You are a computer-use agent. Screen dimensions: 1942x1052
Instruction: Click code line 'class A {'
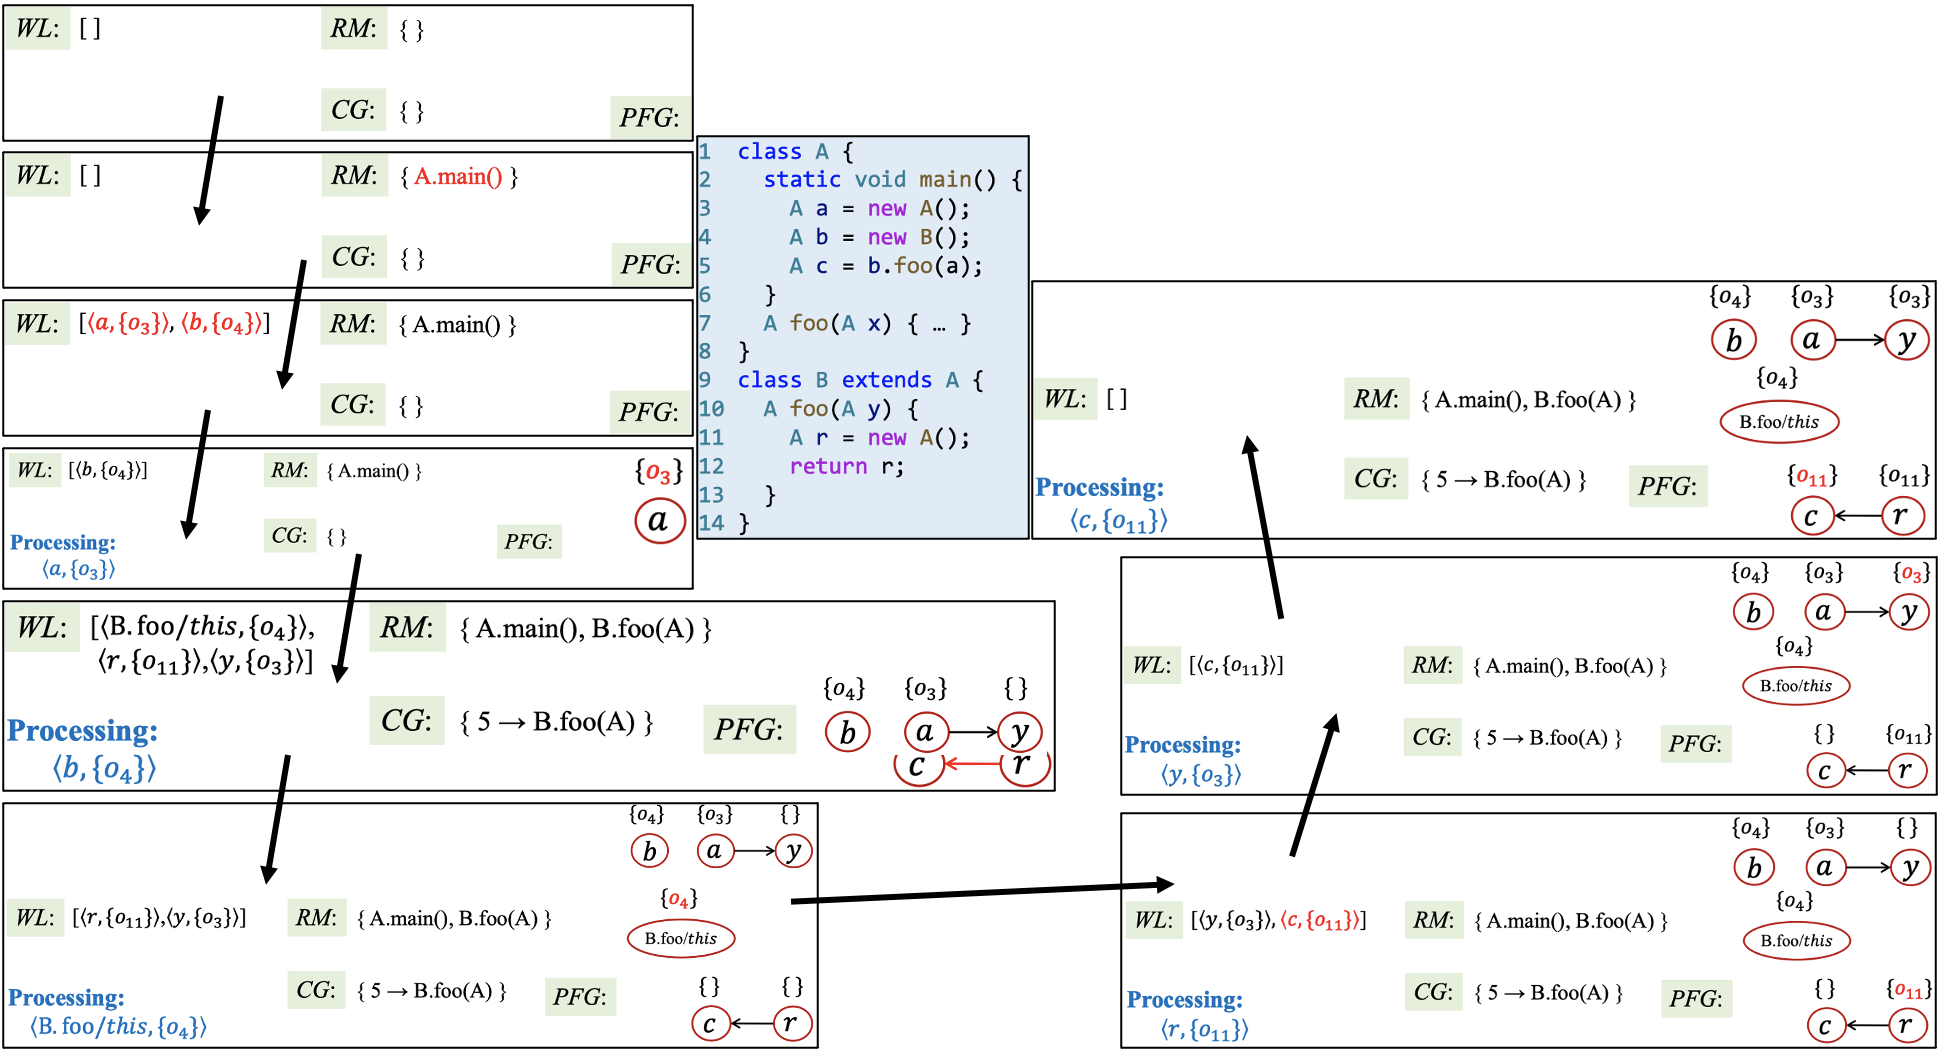tap(795, 152)
